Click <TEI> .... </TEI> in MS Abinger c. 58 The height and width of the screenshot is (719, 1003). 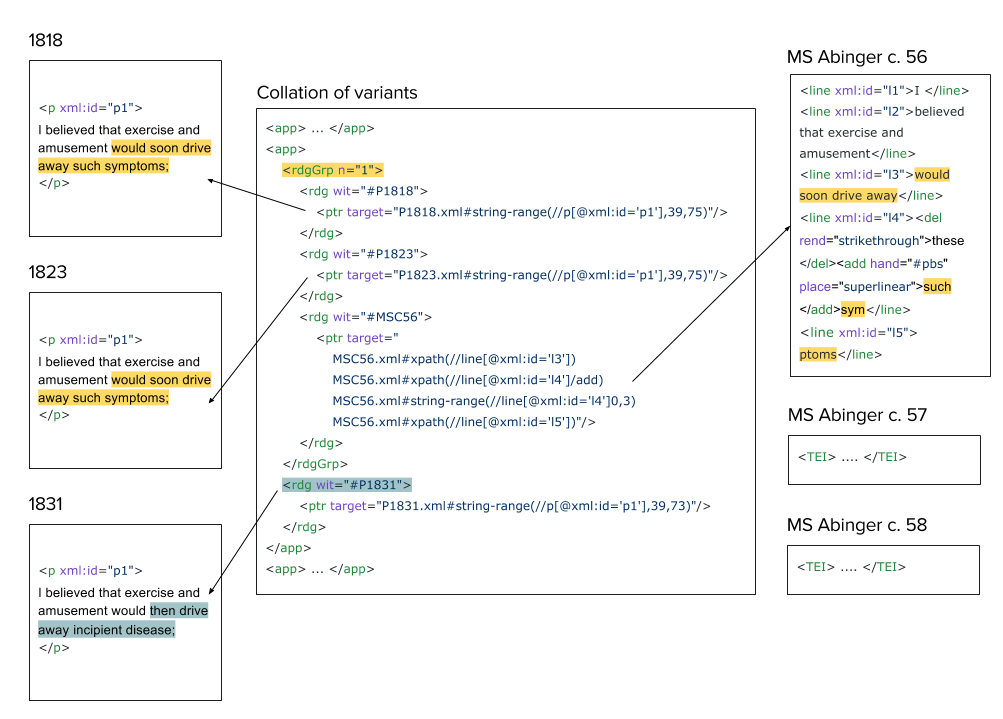pyautogui.click(x=851, y=567)
